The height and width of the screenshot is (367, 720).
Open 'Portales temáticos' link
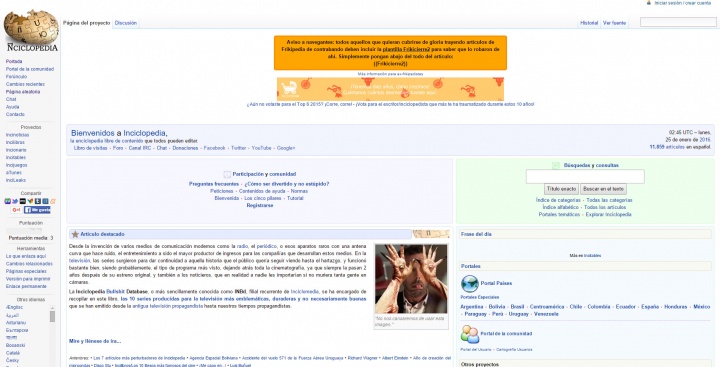pos(559,215)
